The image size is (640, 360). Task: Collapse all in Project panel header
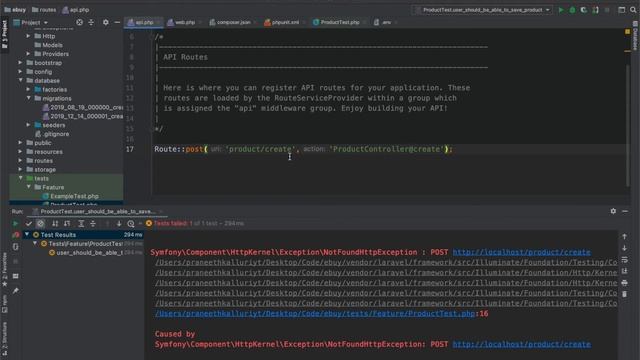click(x=91, y=22)
